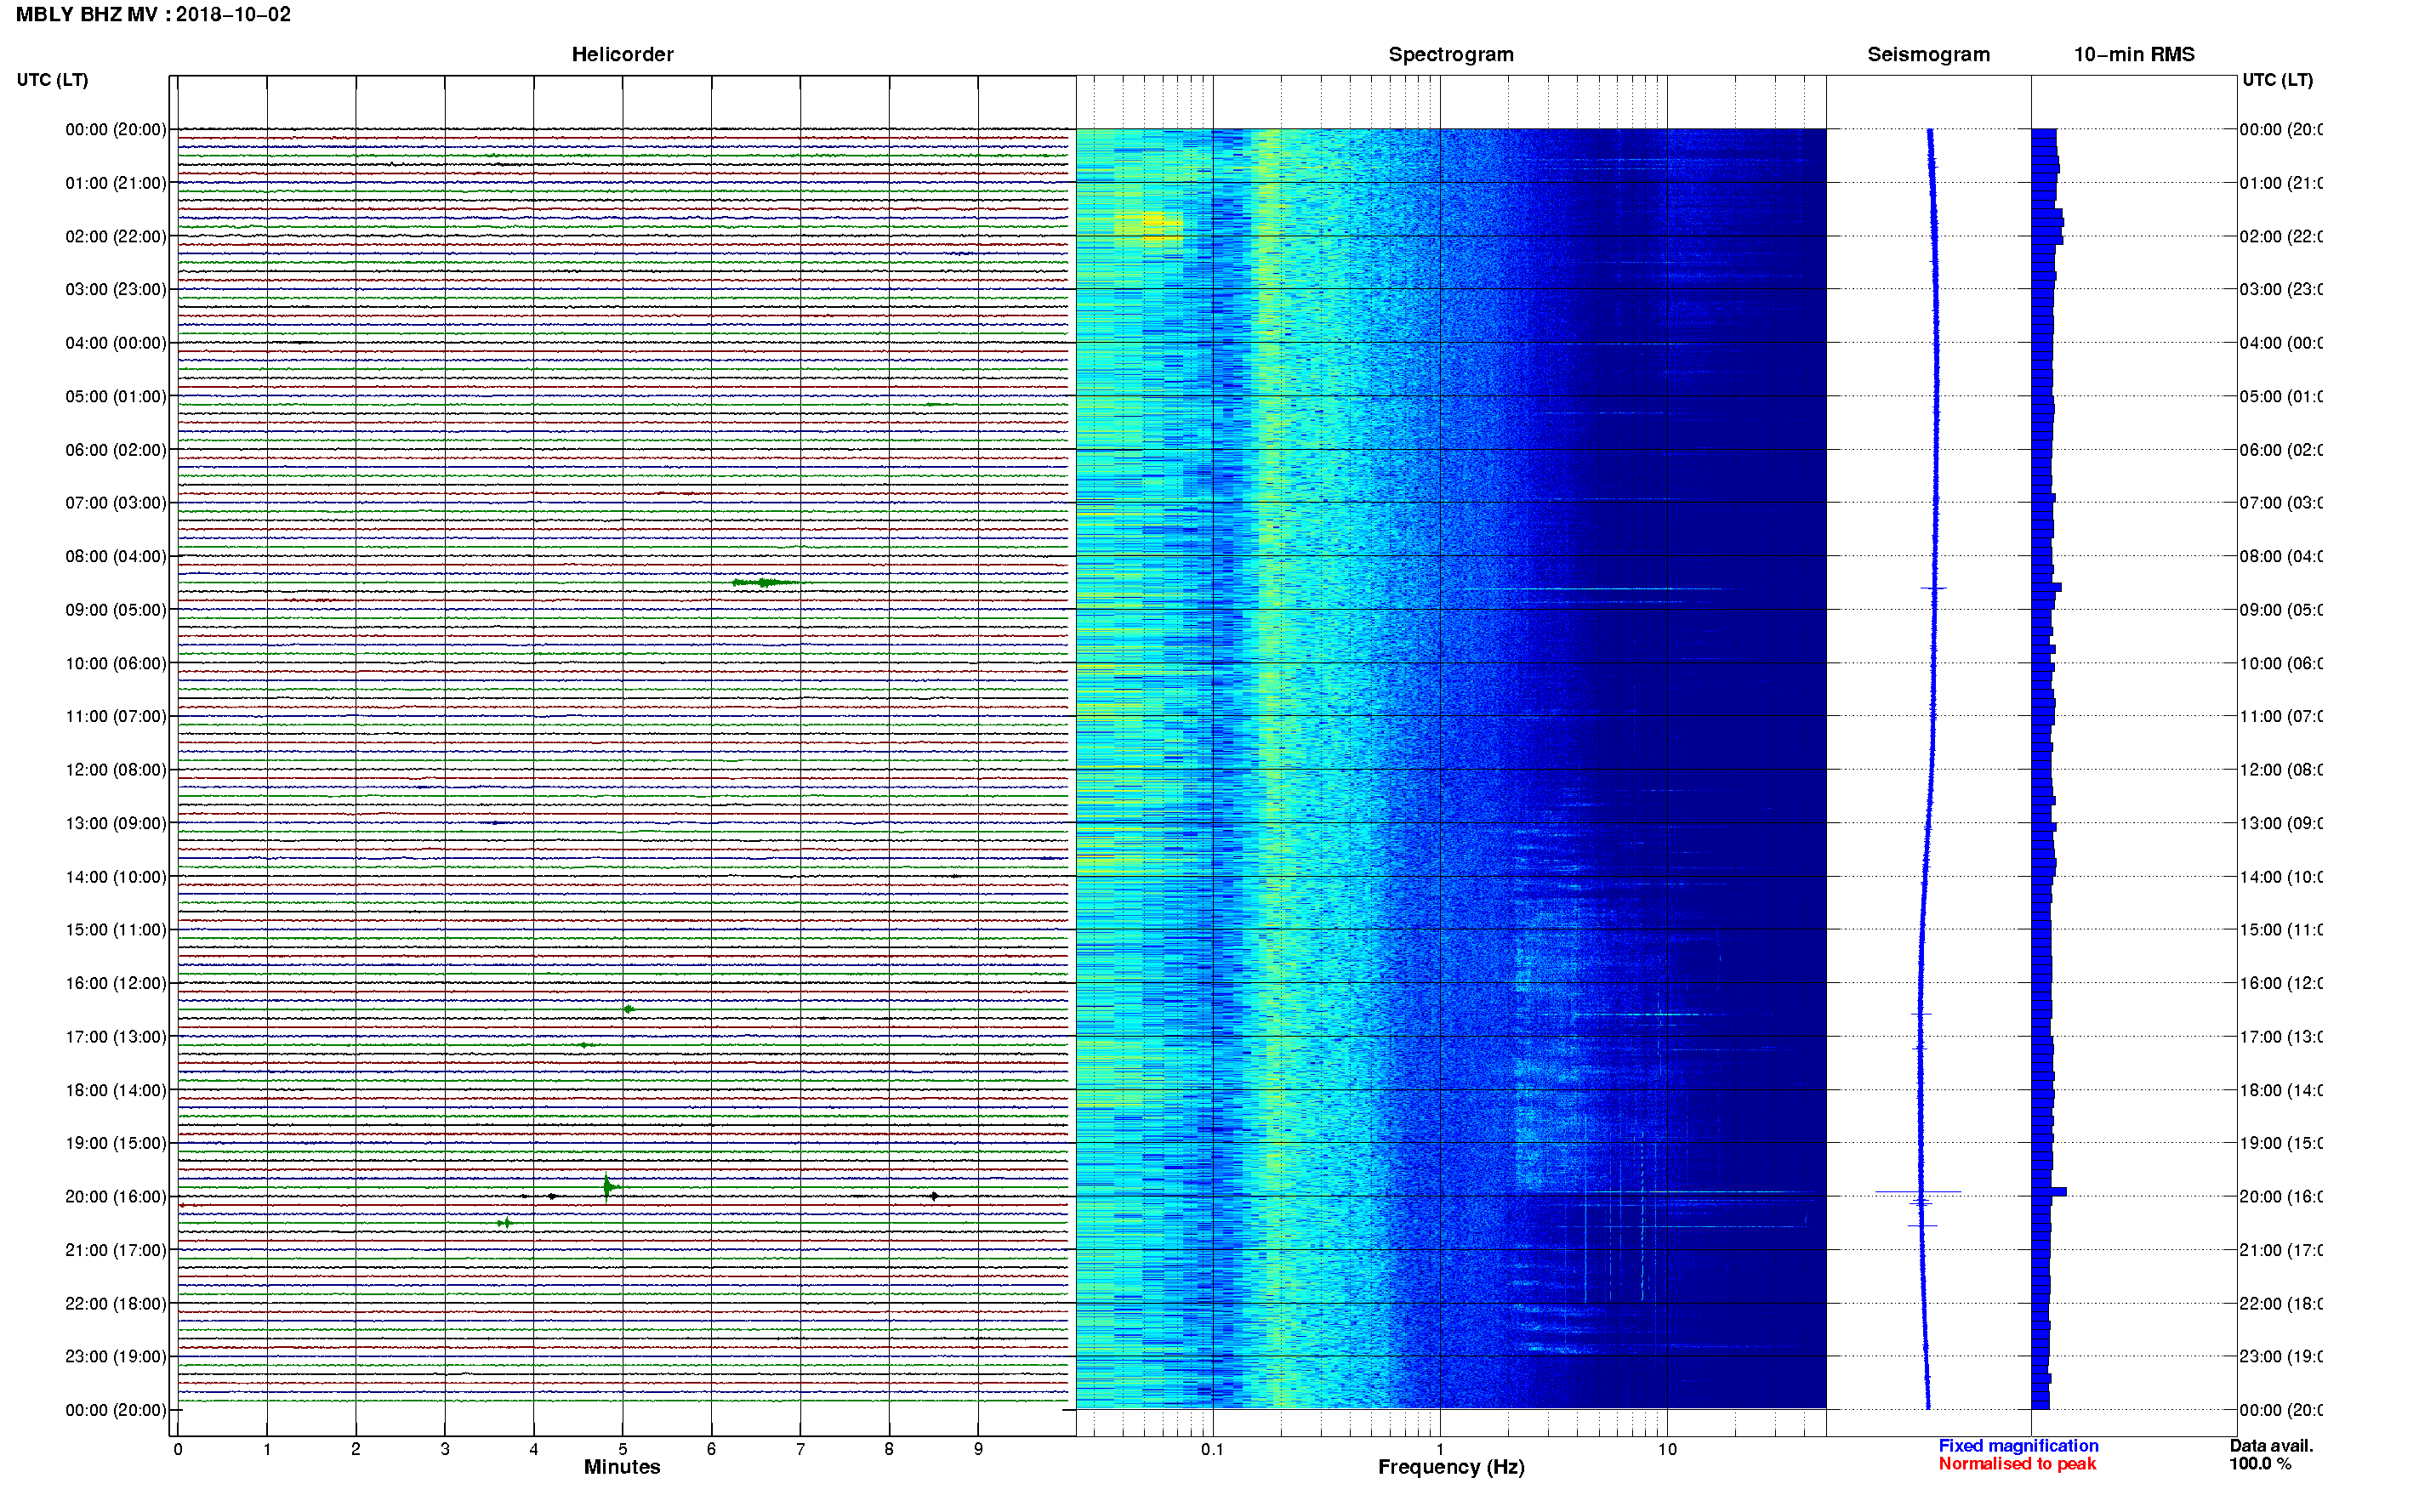Click the '03:00 (23:00)' label on the left axis
This screenshot has height=1512, width=2419.
click(116, 290)
